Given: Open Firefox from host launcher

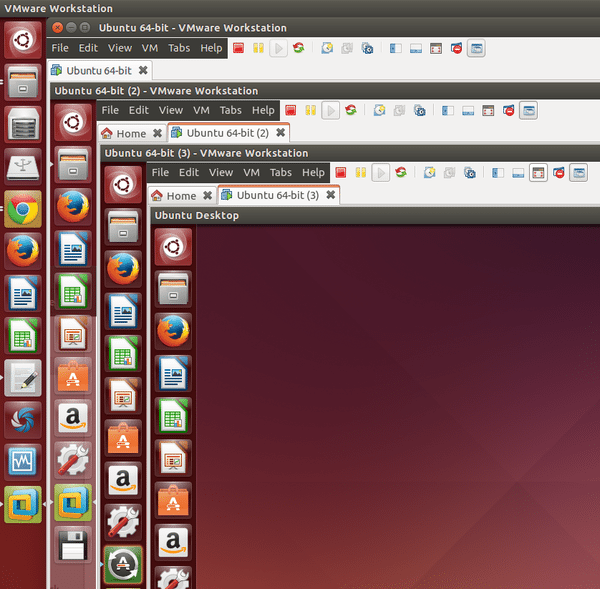Looking at the screenshot, I should pyautogui.click(x=23, y=251).
